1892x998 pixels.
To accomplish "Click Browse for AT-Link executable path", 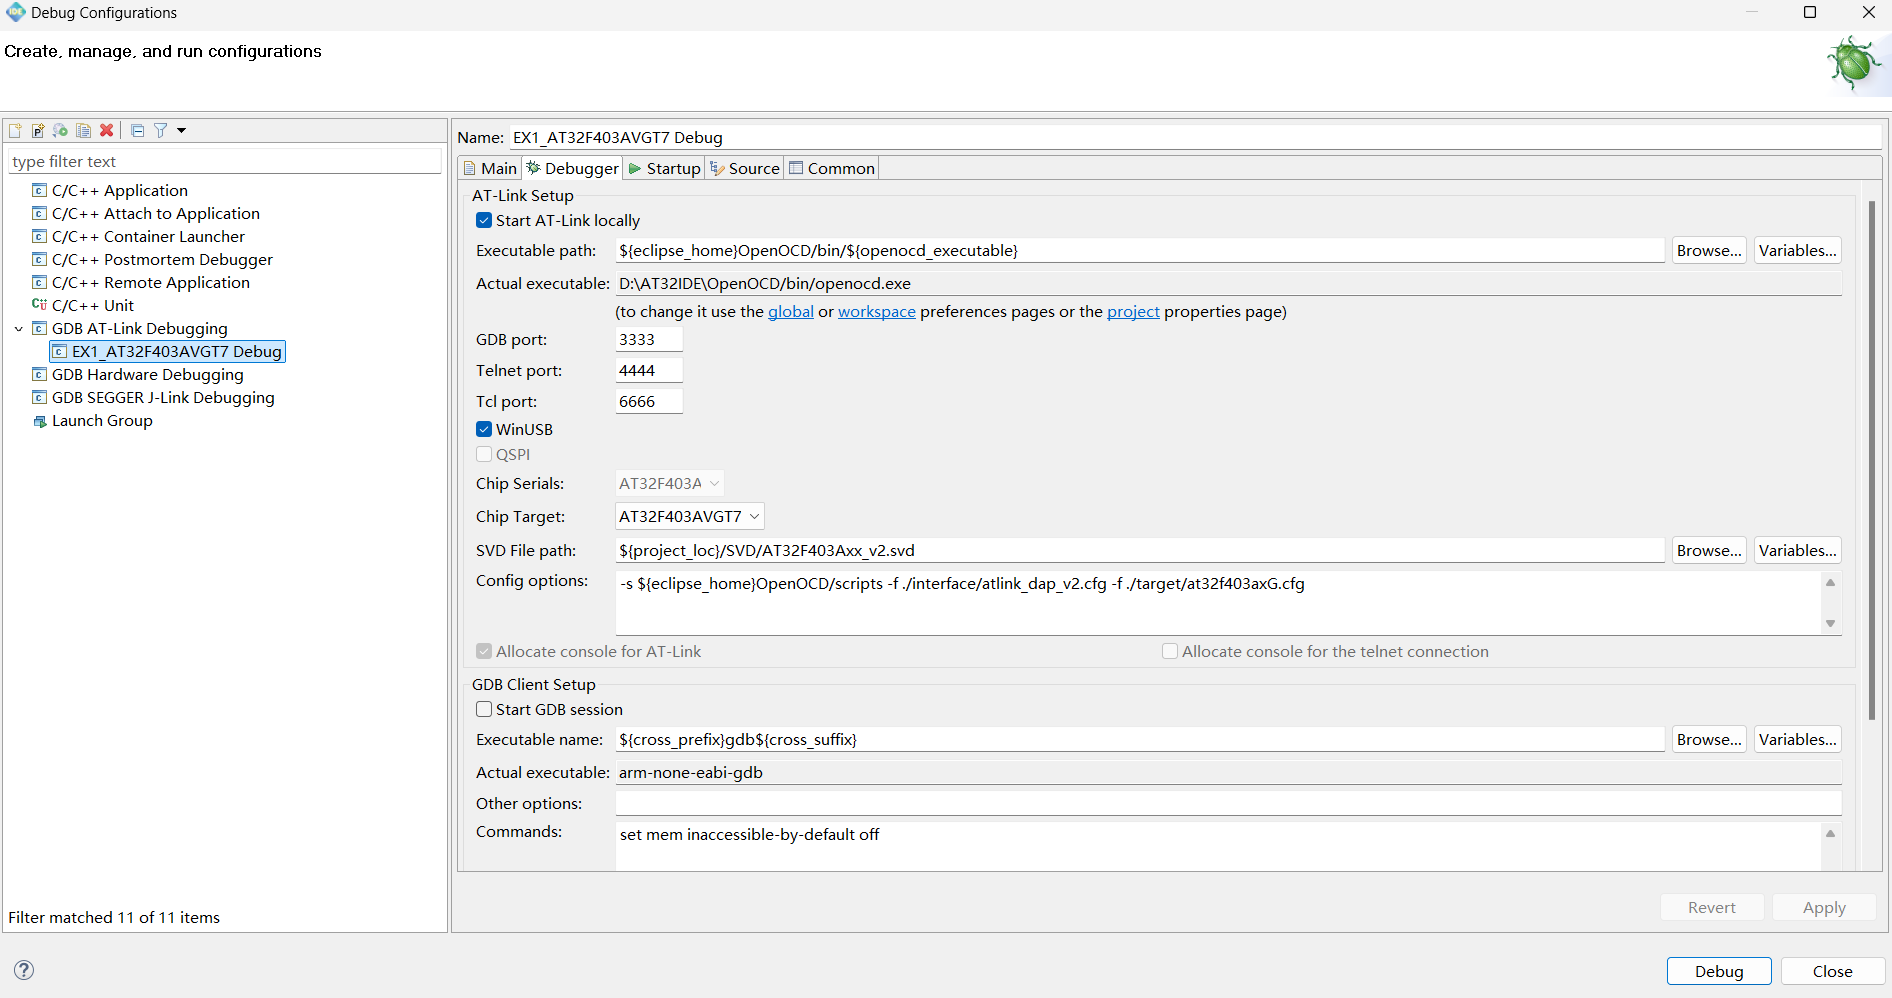I will pyautogui.click(x=1709, y=250).
